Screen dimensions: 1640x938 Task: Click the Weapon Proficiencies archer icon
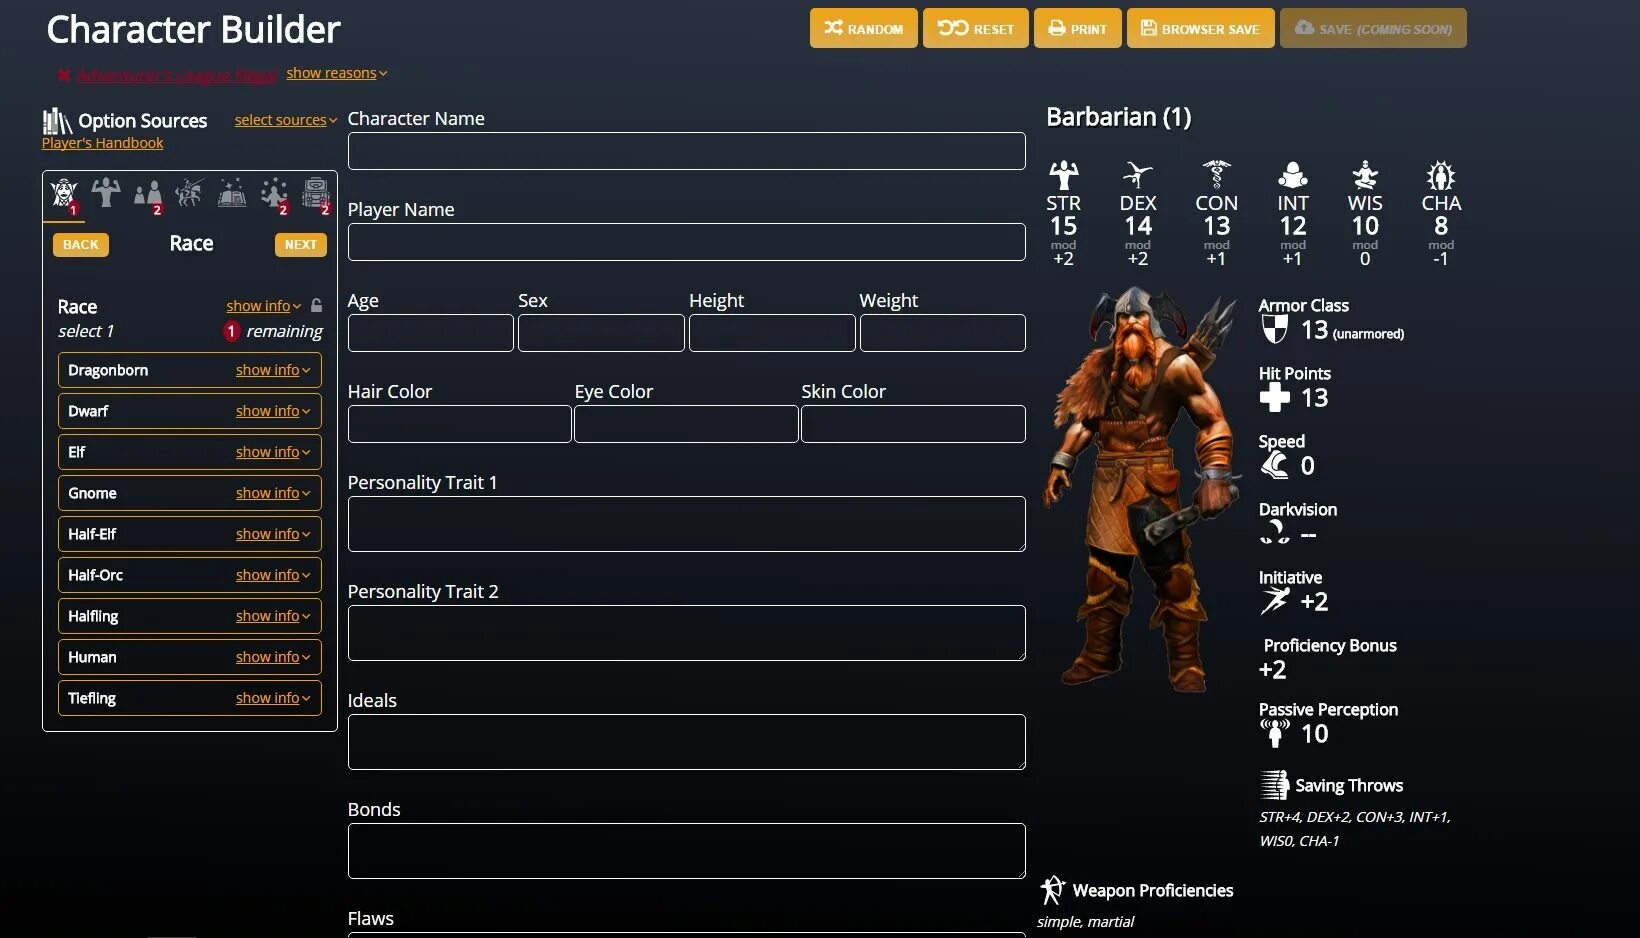click(x=1053, y=890)
